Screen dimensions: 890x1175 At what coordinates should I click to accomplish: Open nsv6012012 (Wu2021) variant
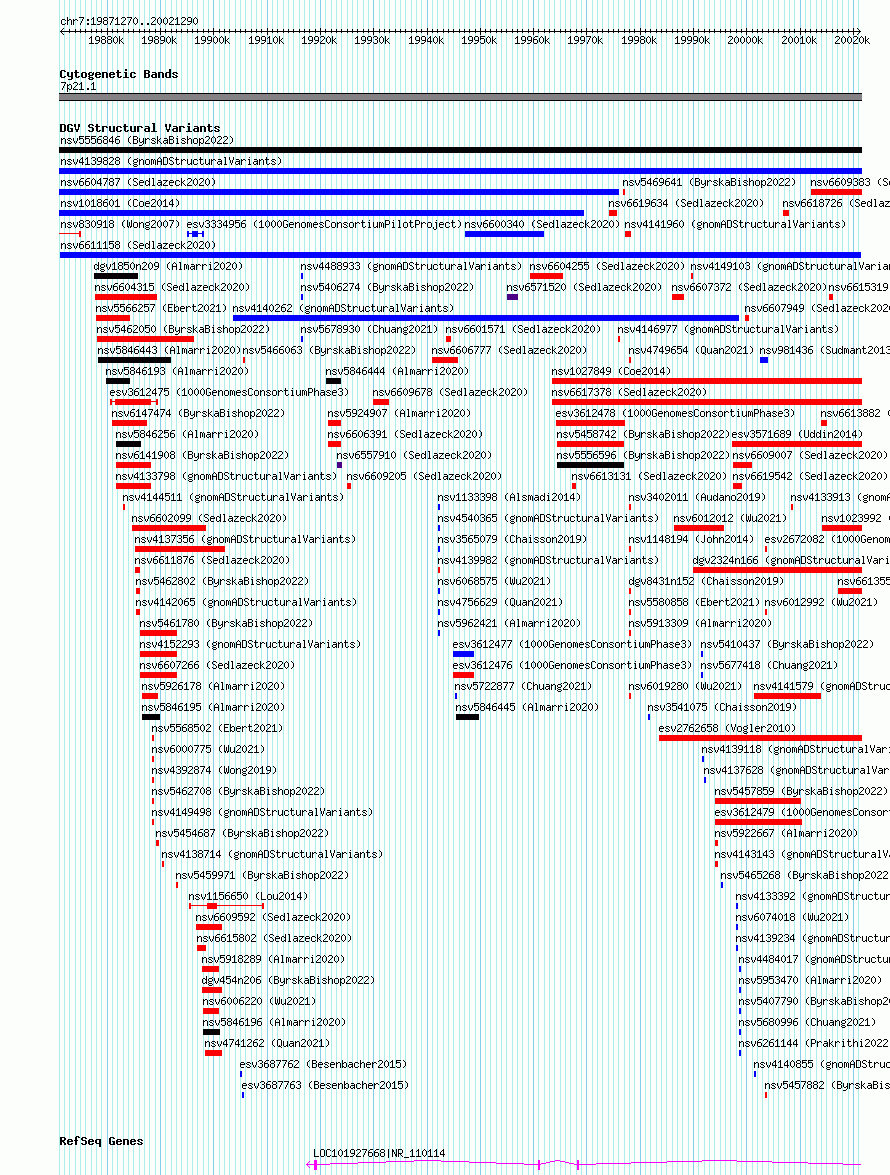click(730, 518)
